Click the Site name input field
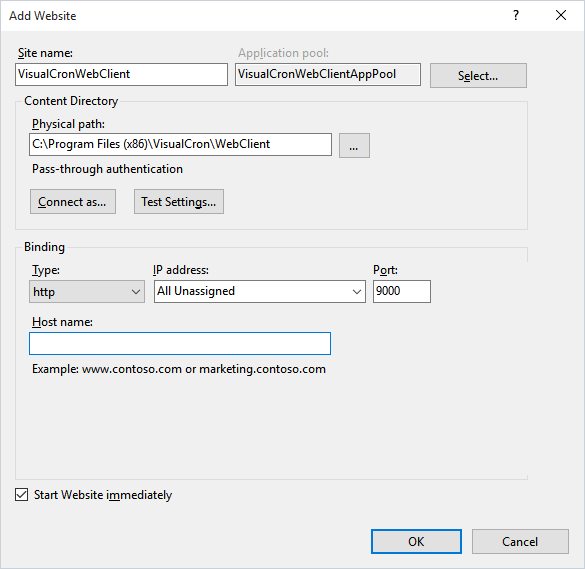Screen dimensions: 585x569 (x=121, y=74)
